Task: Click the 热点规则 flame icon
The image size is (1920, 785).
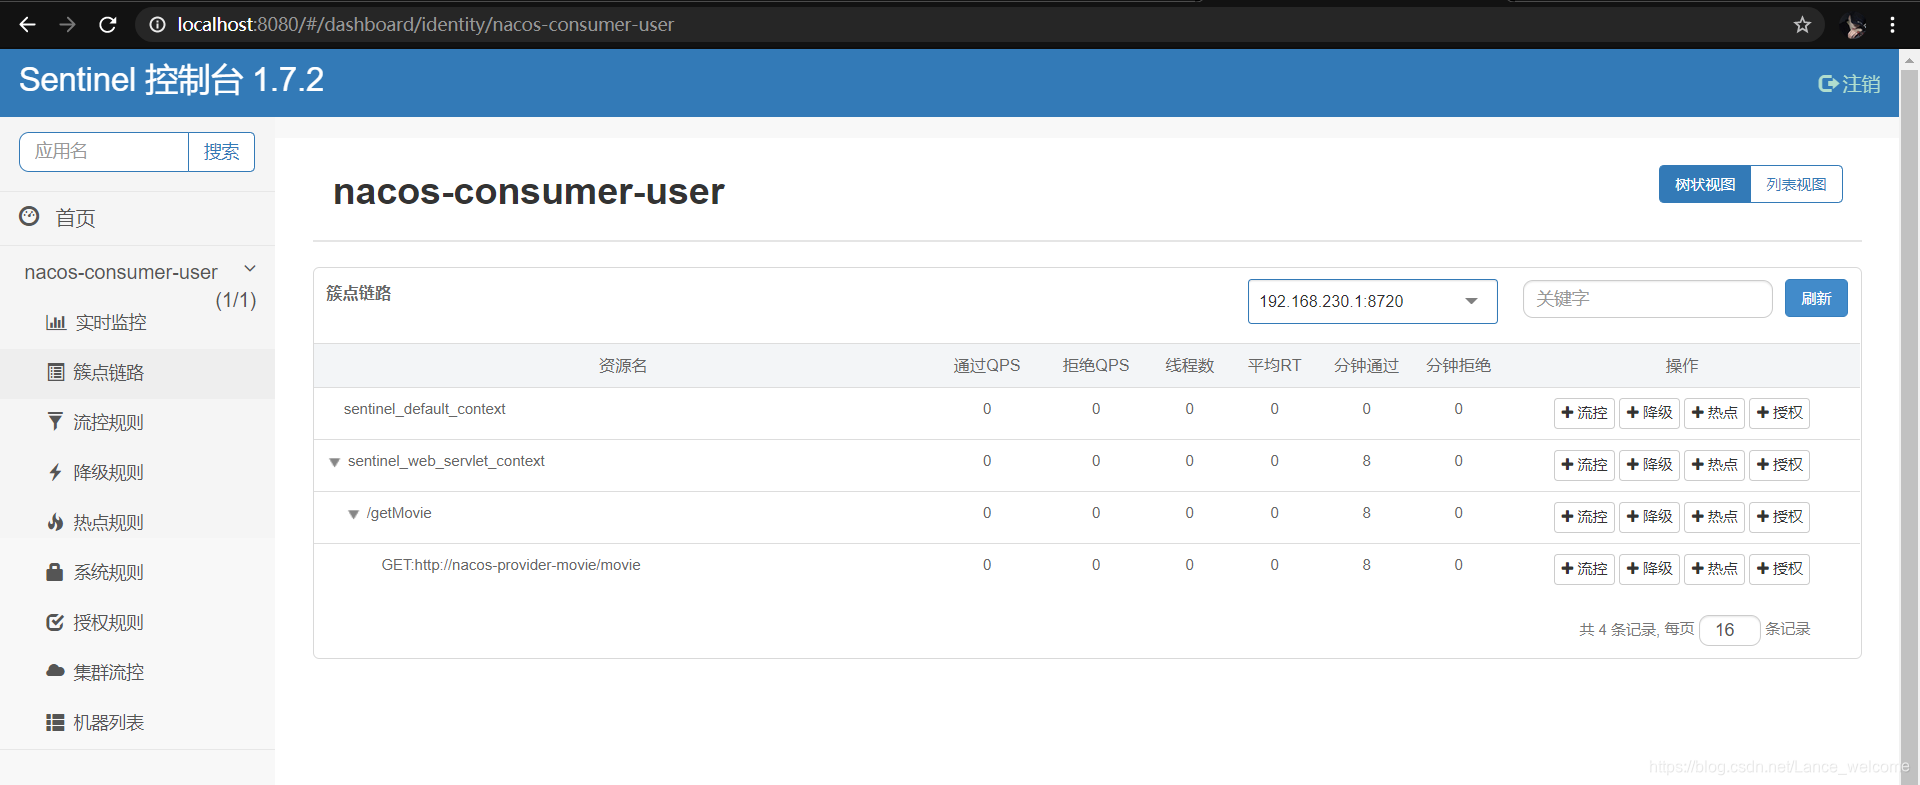Action: (56, 522)
